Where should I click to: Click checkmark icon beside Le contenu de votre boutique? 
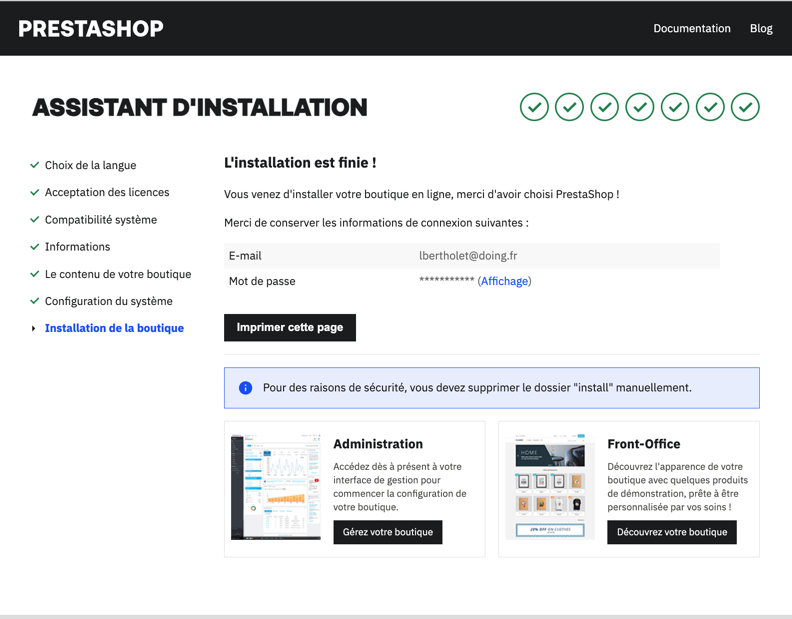coord(35,274)
